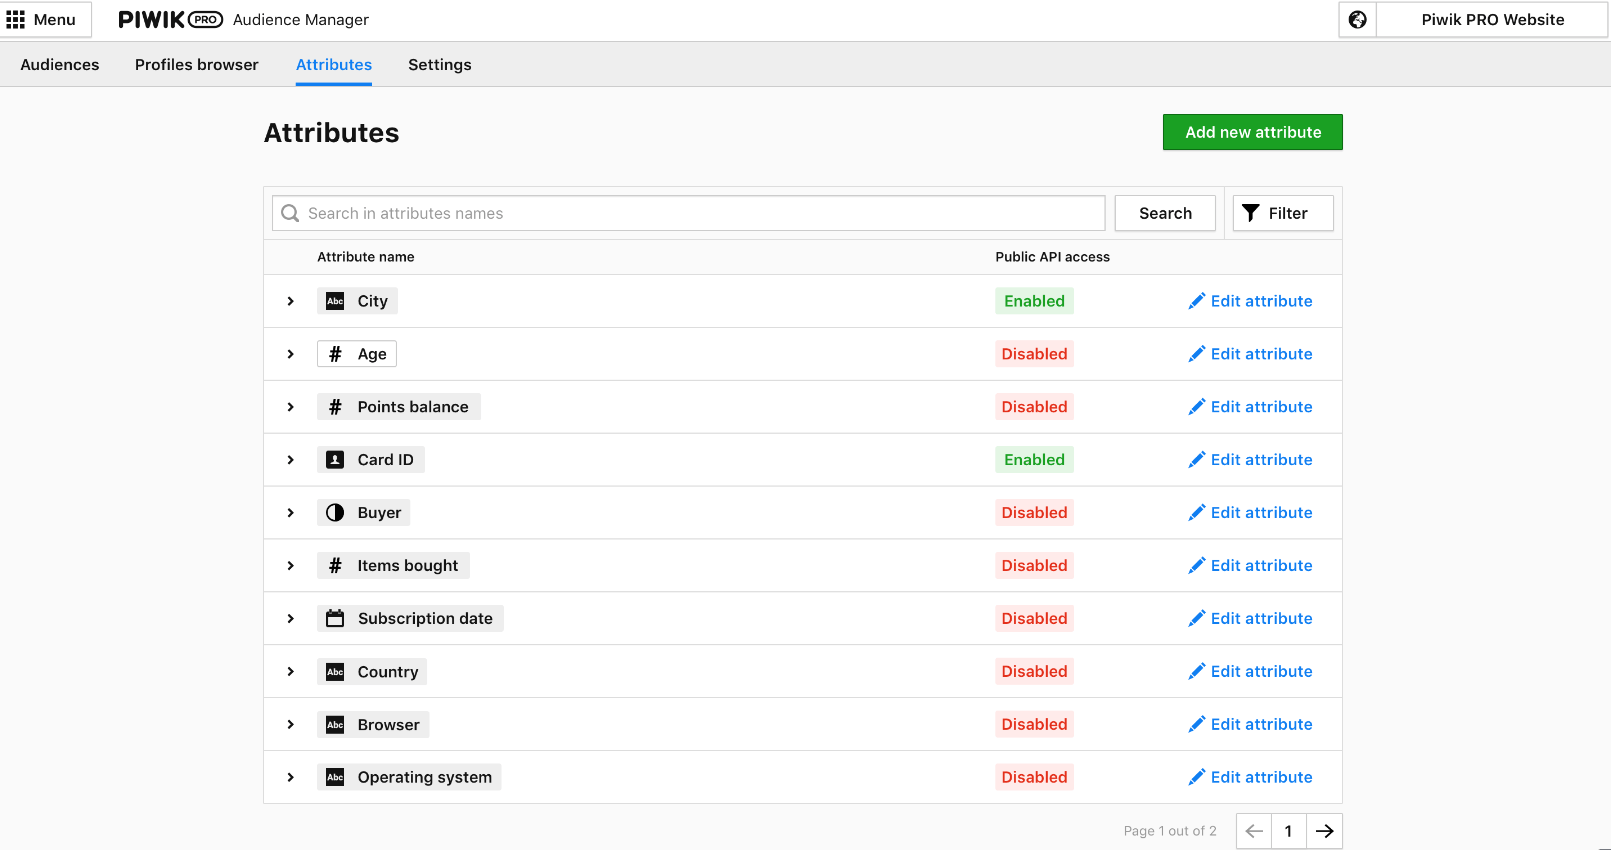Click the calendar icon beside Subscription date
This screenshot has height=850, width=1611.
pos(335,619)
